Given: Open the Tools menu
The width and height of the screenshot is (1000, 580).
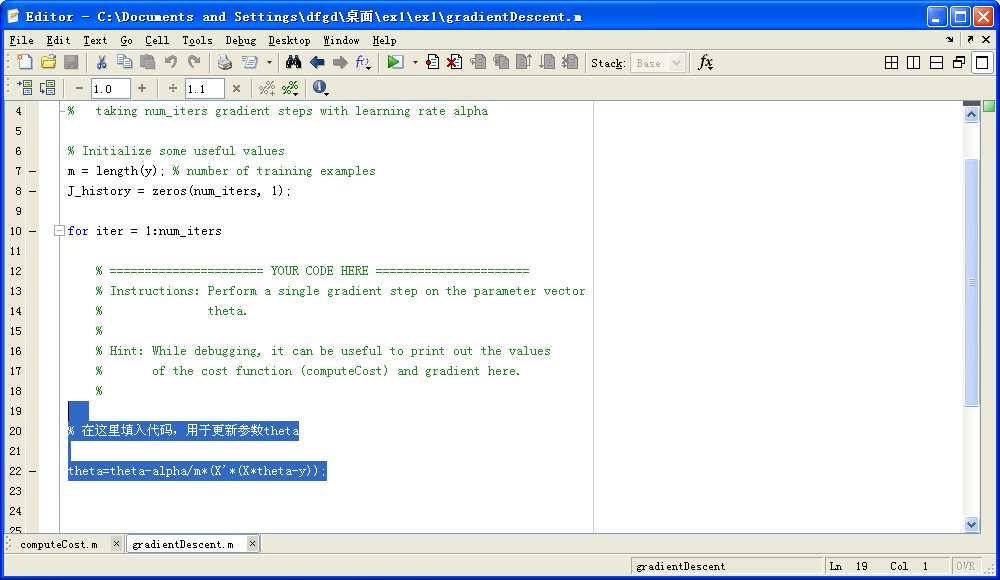Looking at the screenshot, I should point(197,40).
